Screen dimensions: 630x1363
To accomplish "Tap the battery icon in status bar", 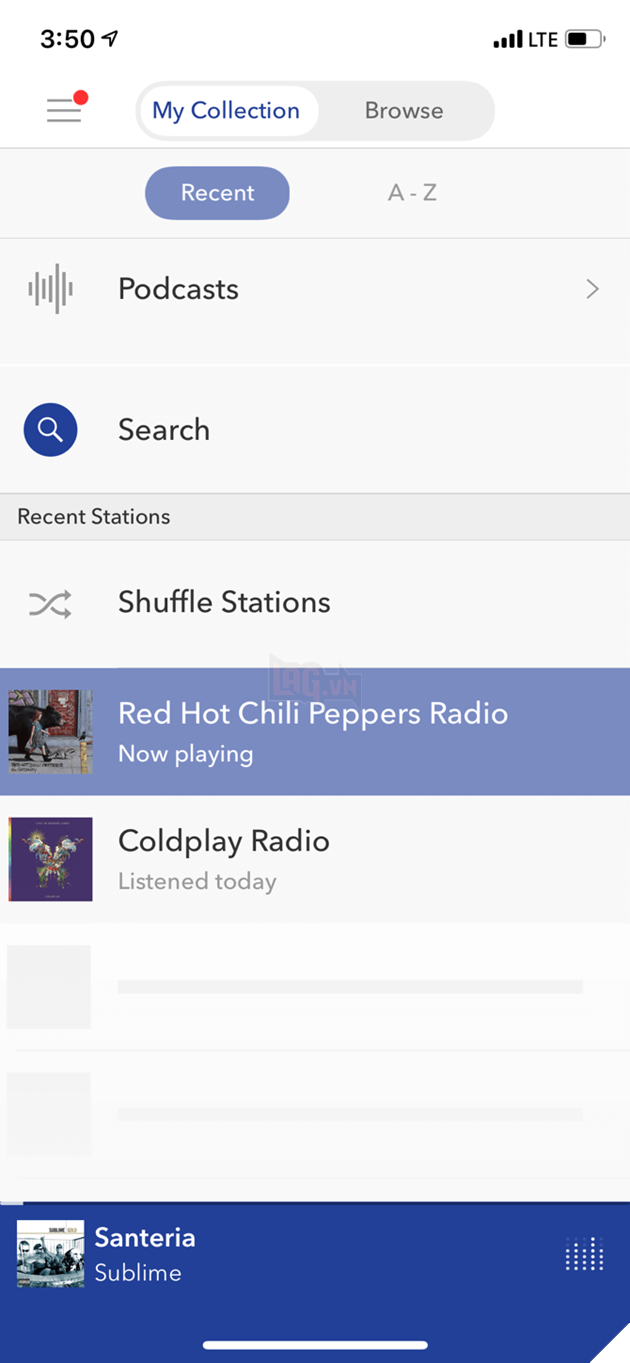I will click(585, 40).
